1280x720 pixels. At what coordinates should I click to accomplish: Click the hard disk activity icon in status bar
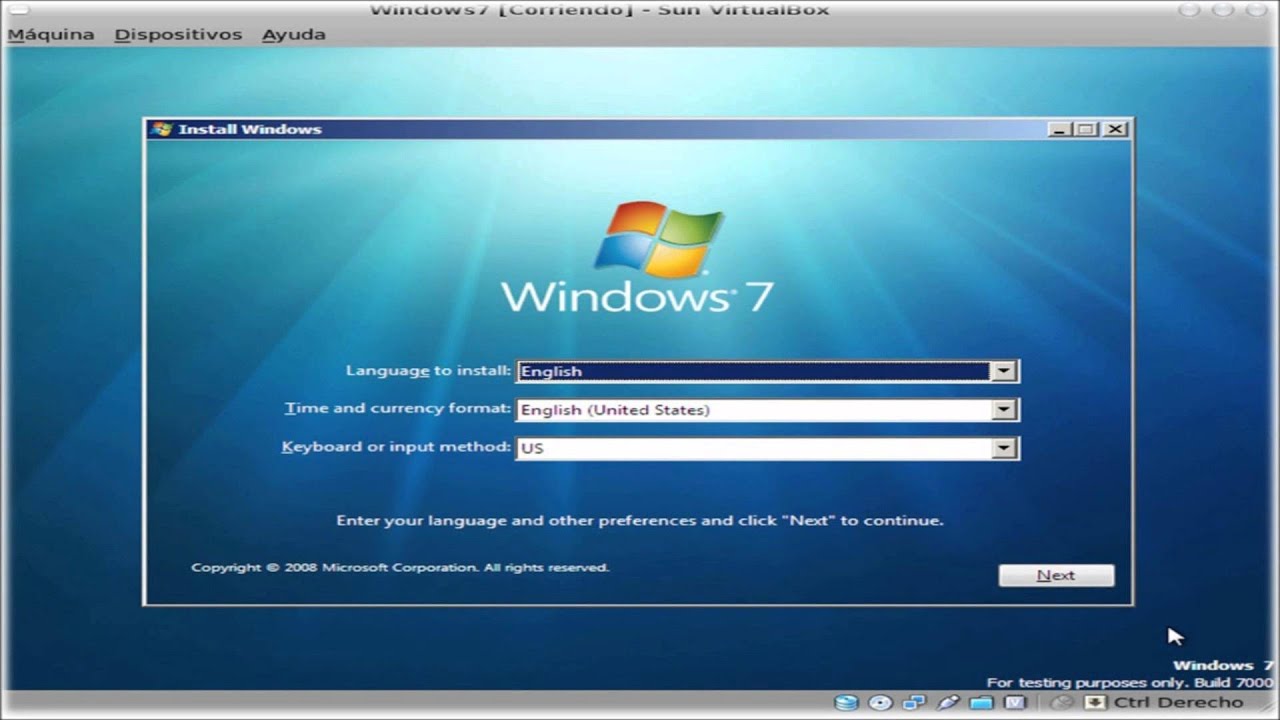coord(846,703)
